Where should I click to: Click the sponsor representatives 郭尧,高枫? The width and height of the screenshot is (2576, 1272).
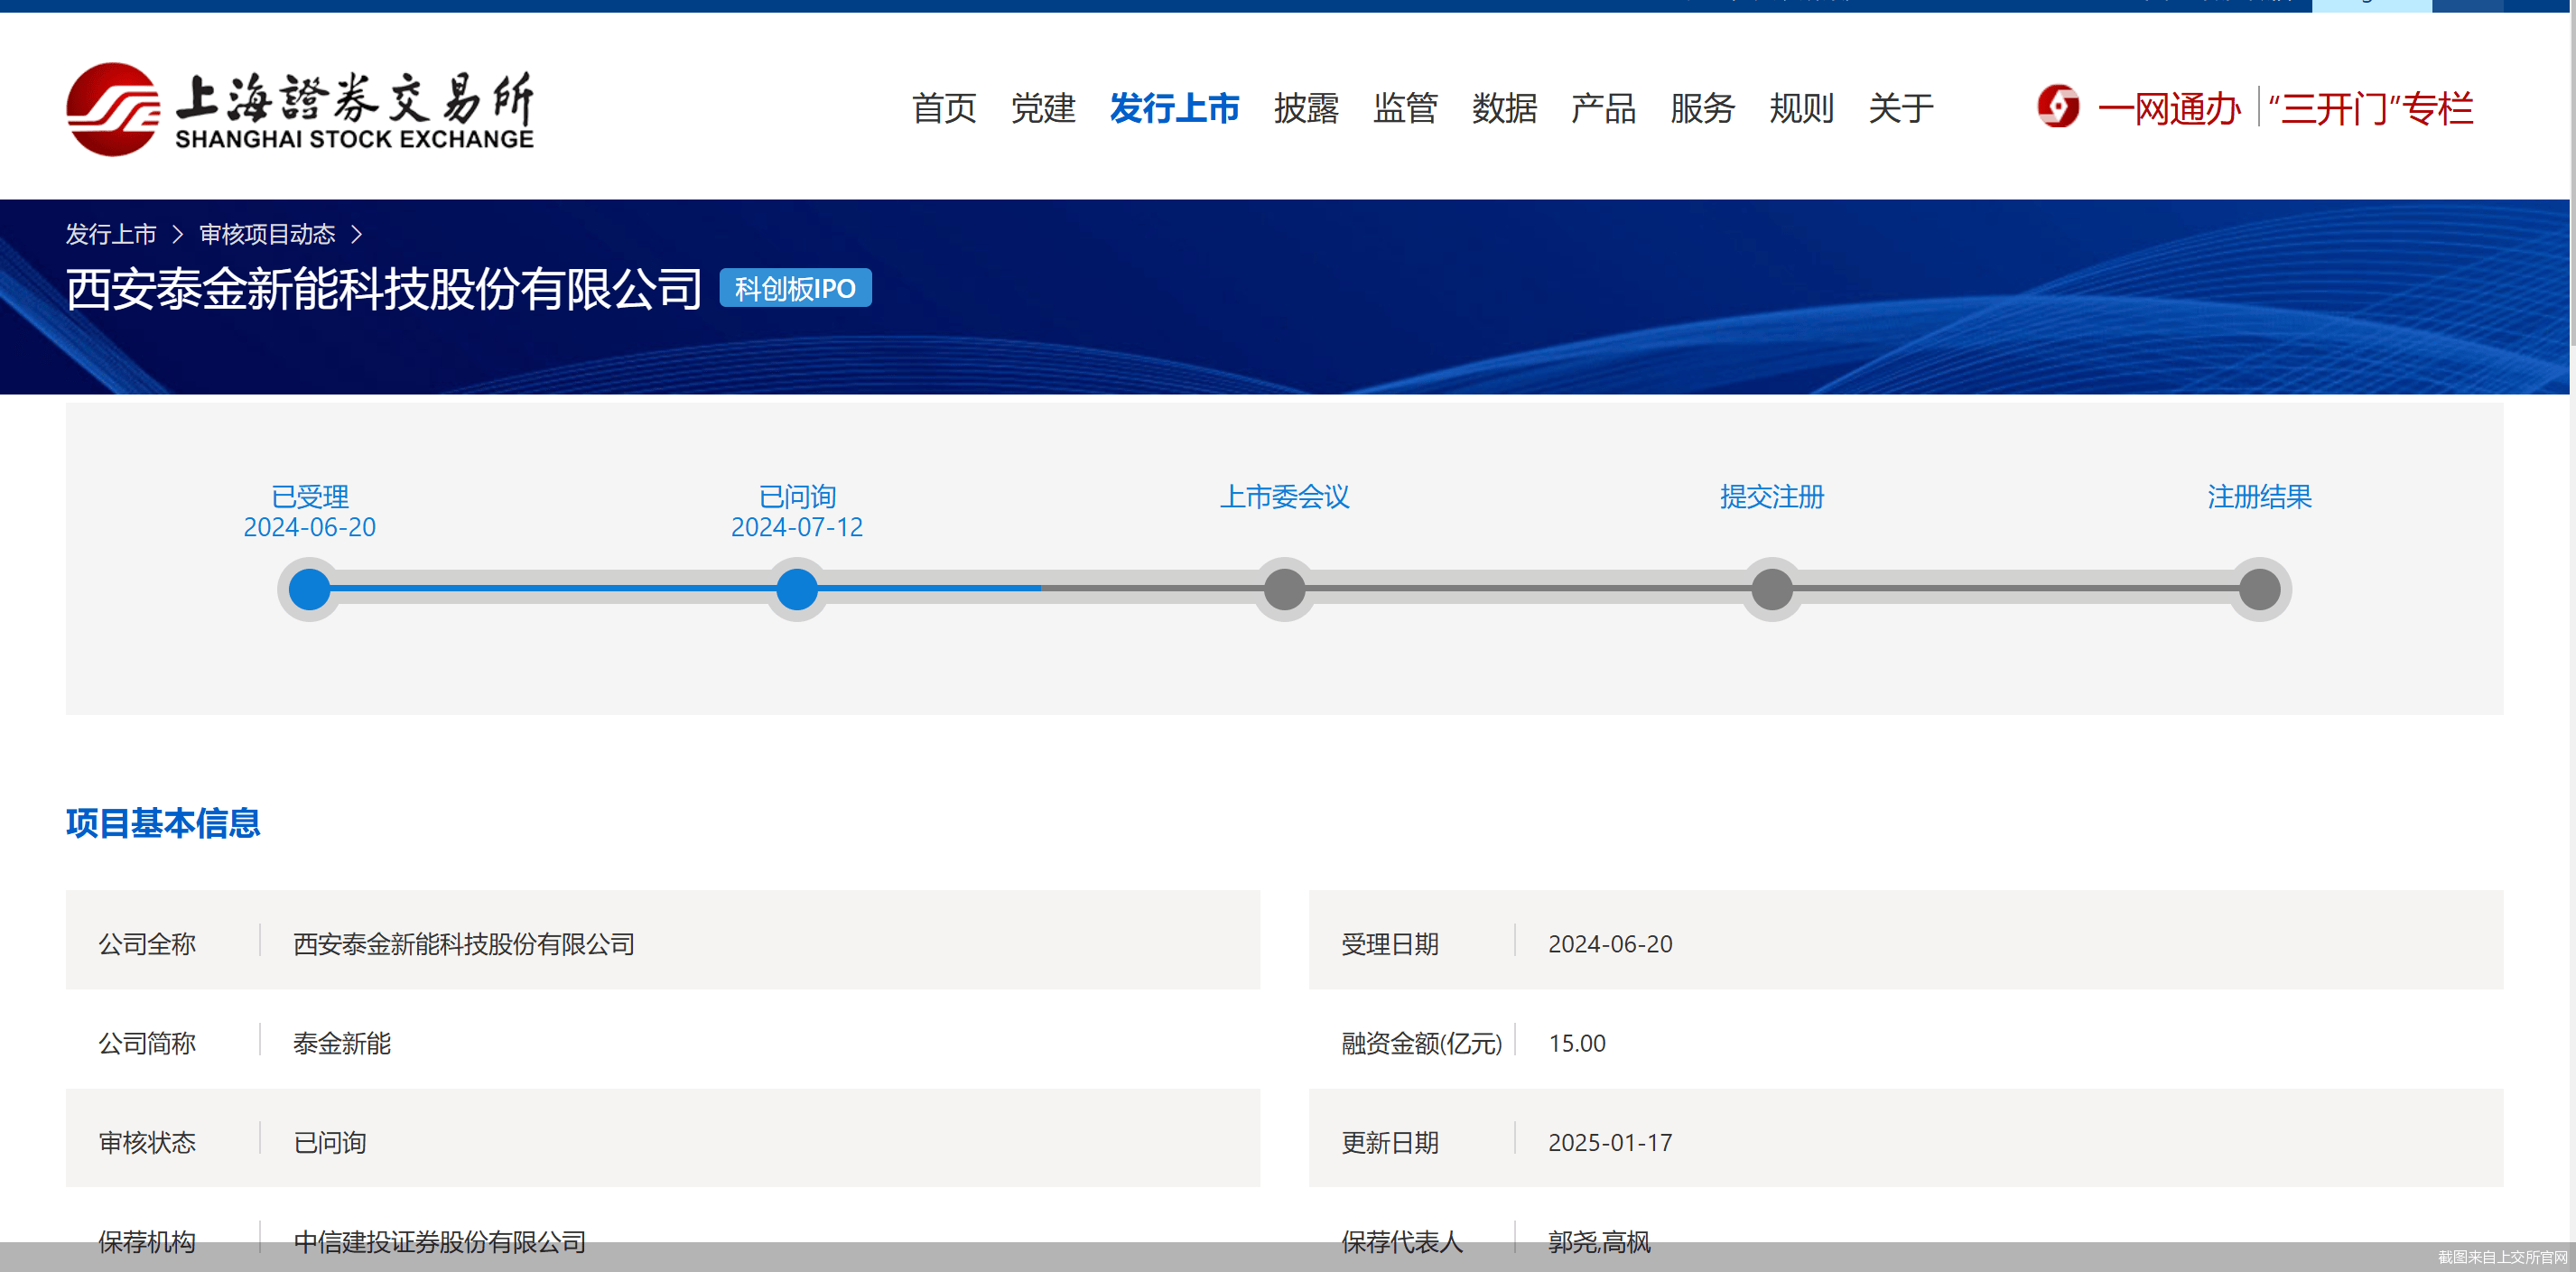[x=1599, y=1241]
